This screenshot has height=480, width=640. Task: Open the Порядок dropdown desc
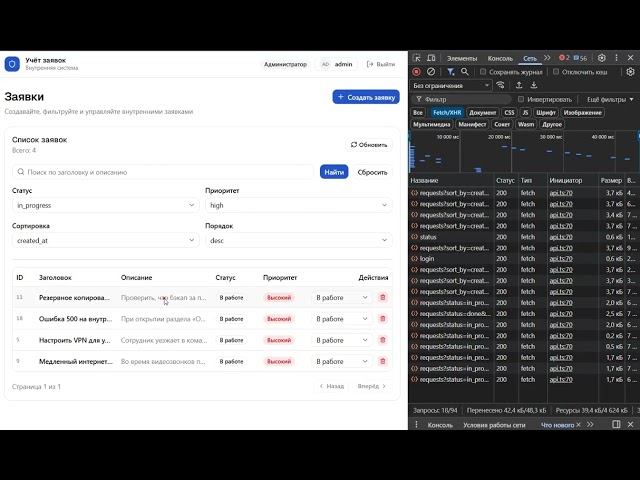[299, 240]
